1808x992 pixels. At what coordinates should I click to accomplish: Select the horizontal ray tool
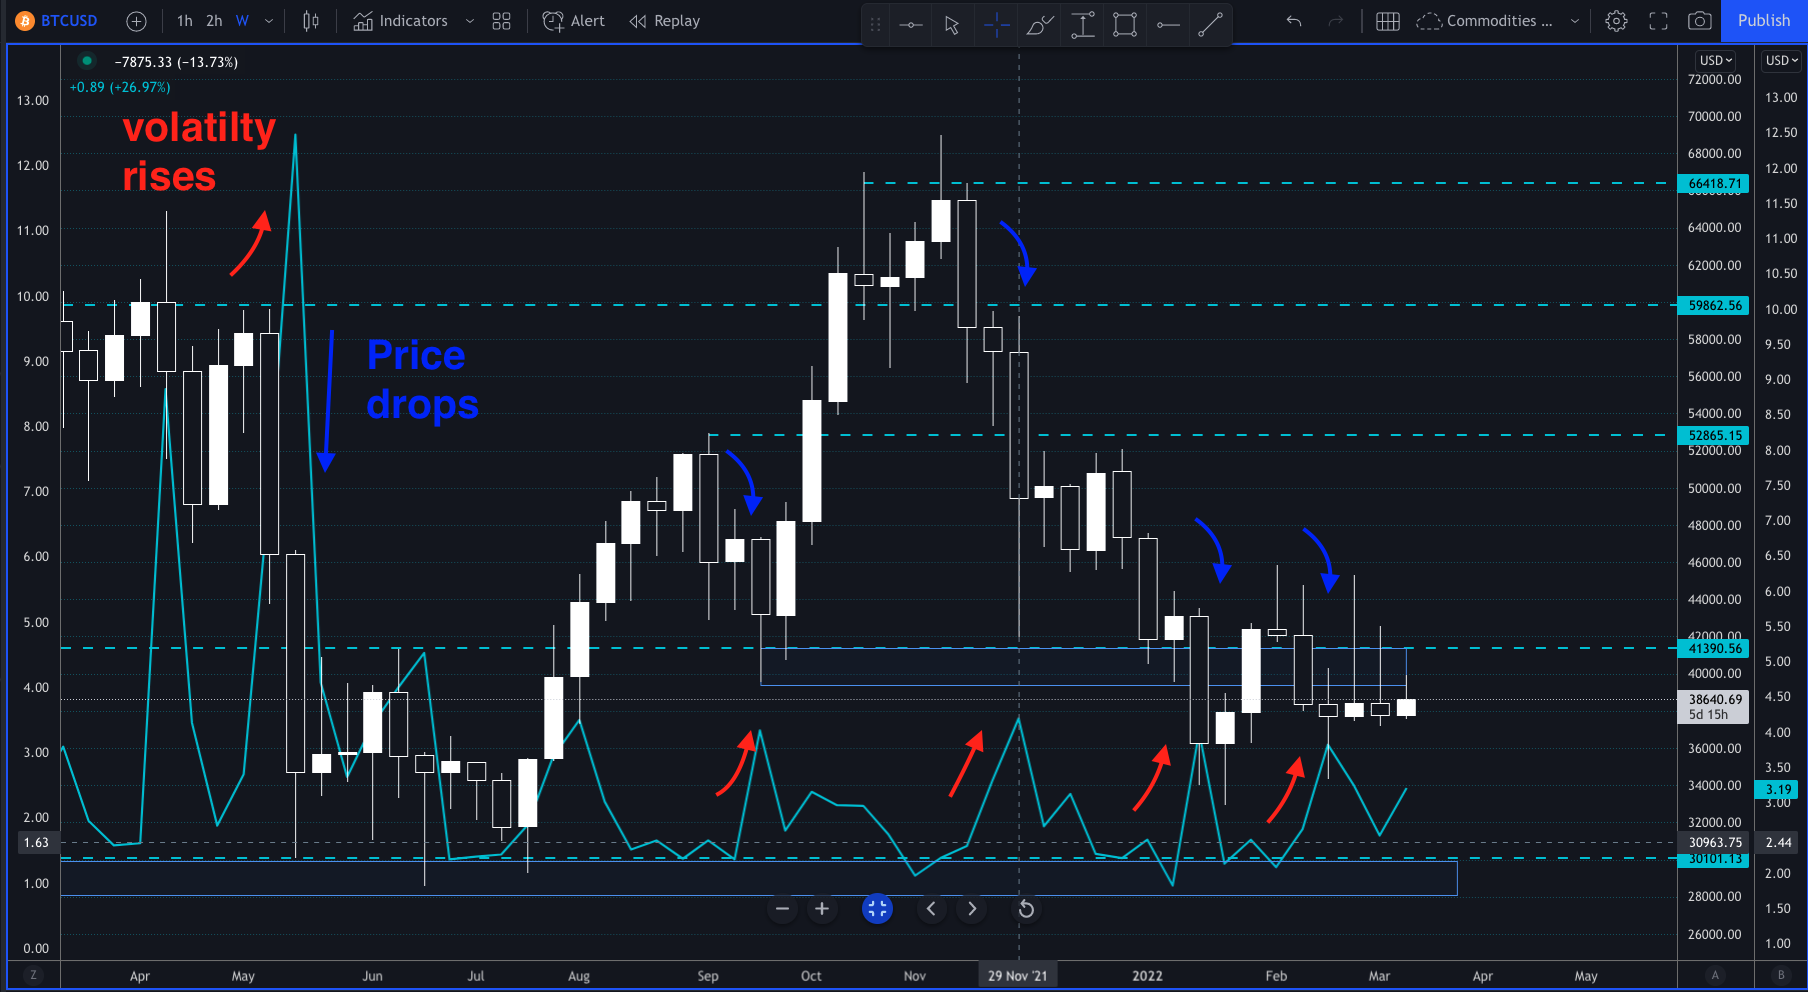(x=1168, y=24)
